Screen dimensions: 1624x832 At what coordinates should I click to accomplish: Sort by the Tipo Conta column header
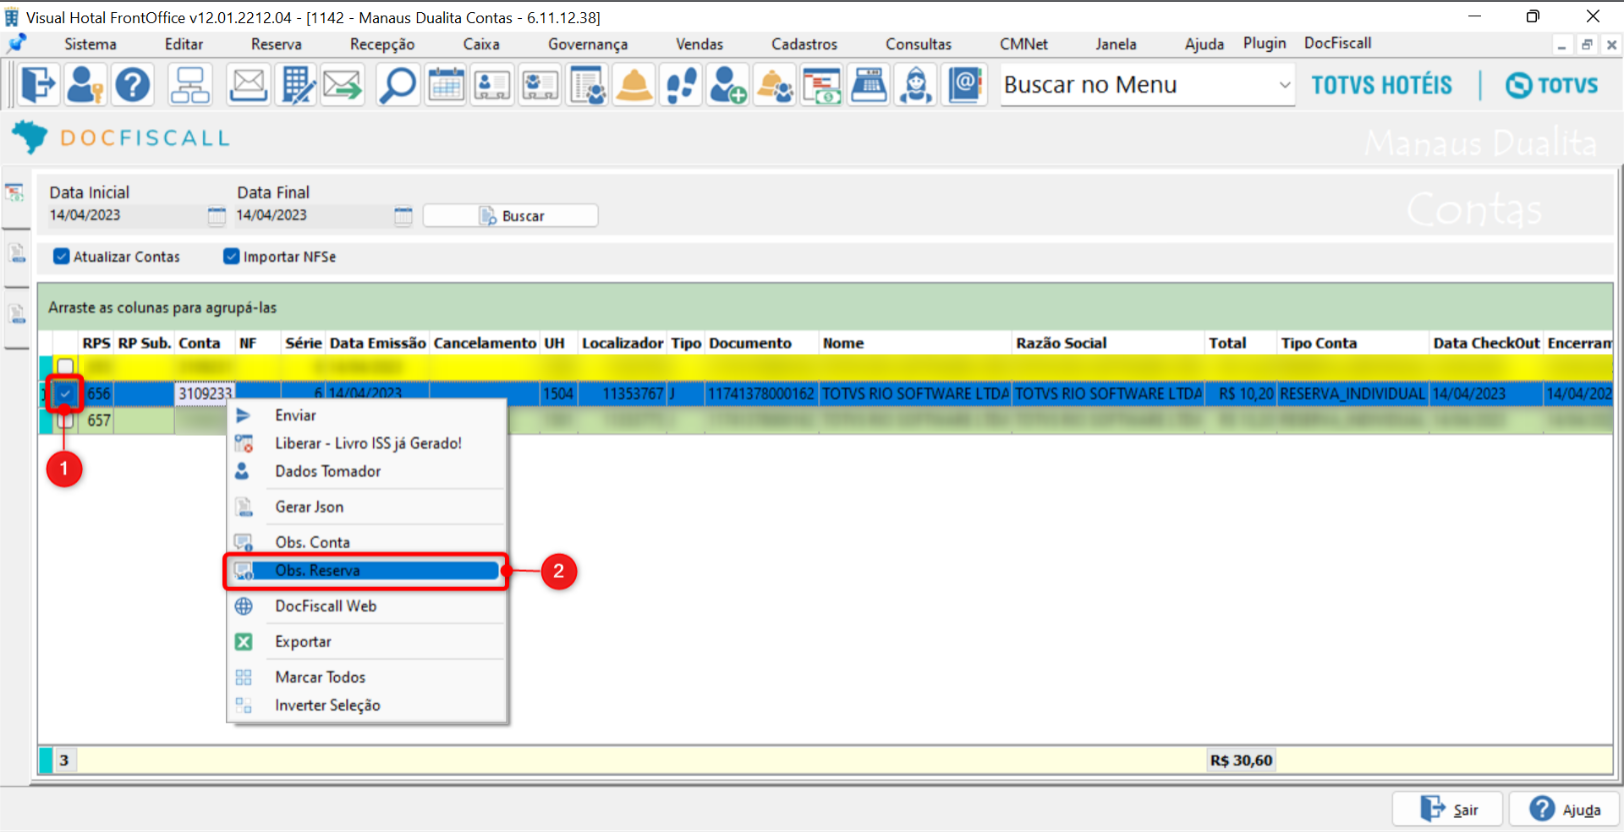pyautogui.click(x=1353, y=343)
